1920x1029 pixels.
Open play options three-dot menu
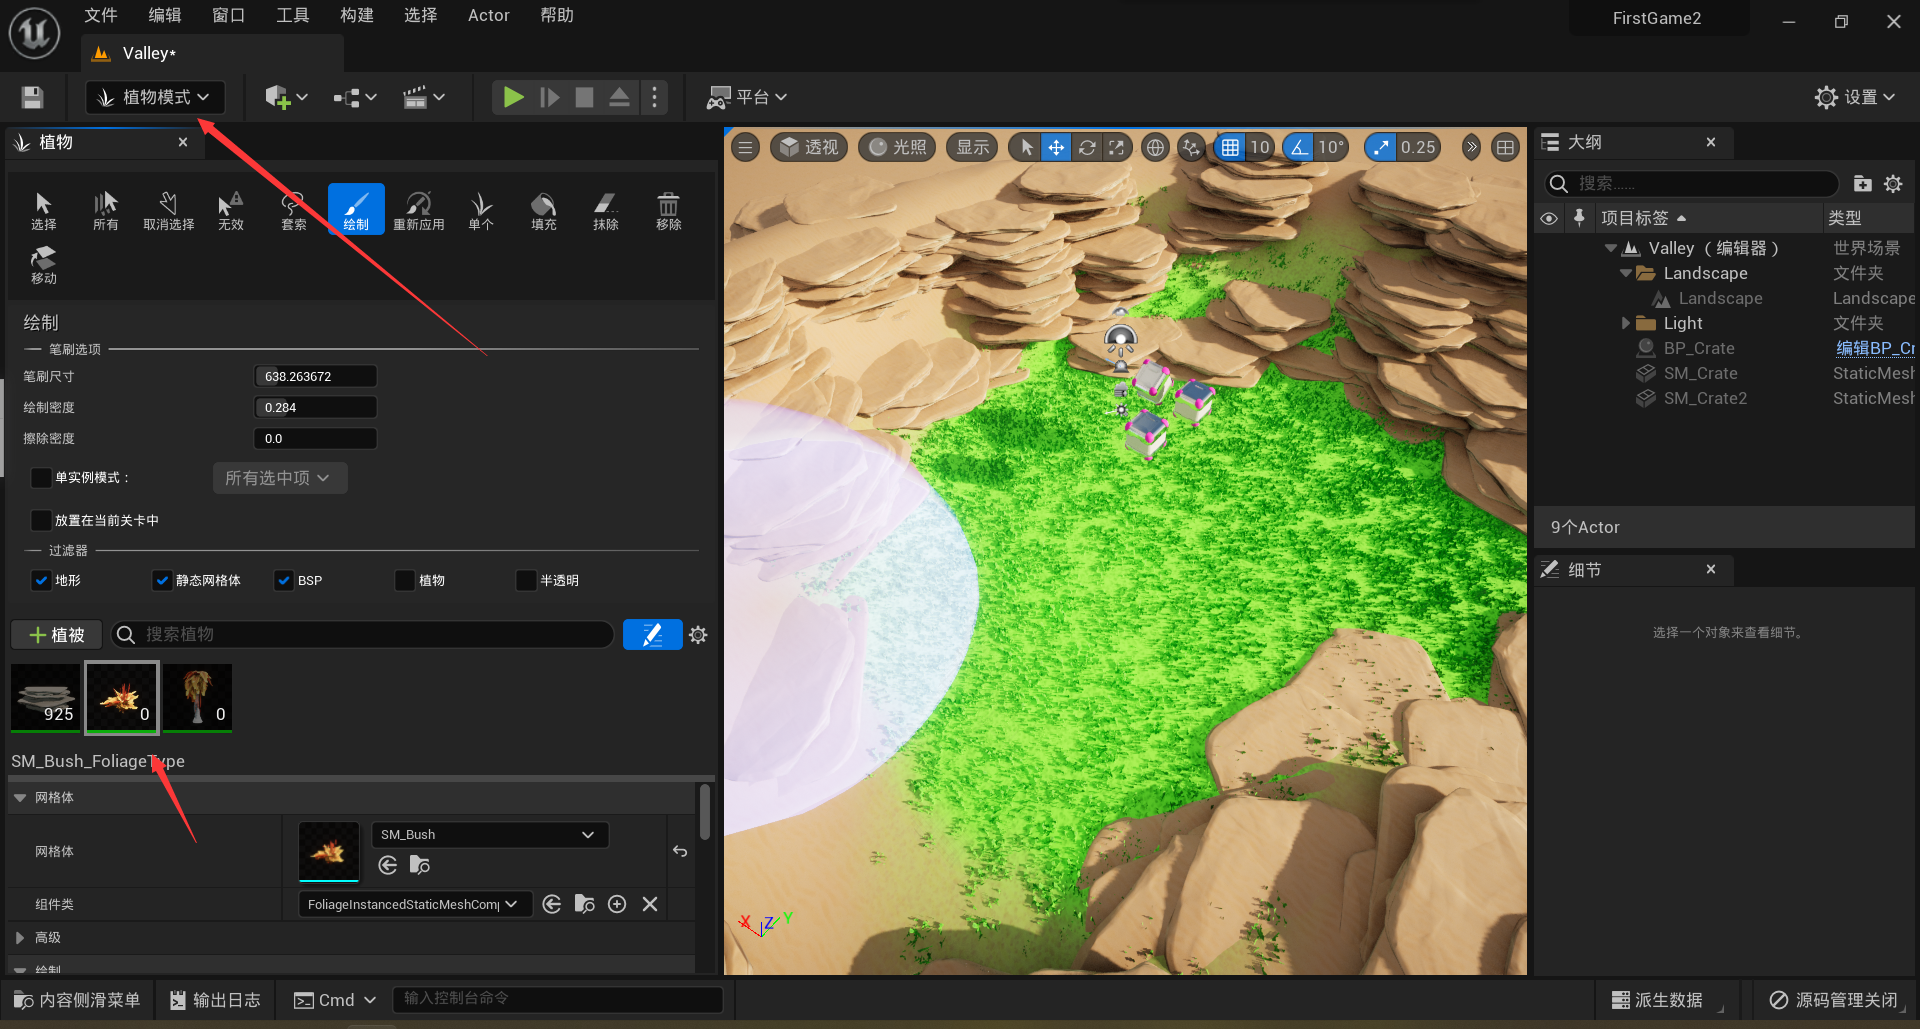pos(654,97)
